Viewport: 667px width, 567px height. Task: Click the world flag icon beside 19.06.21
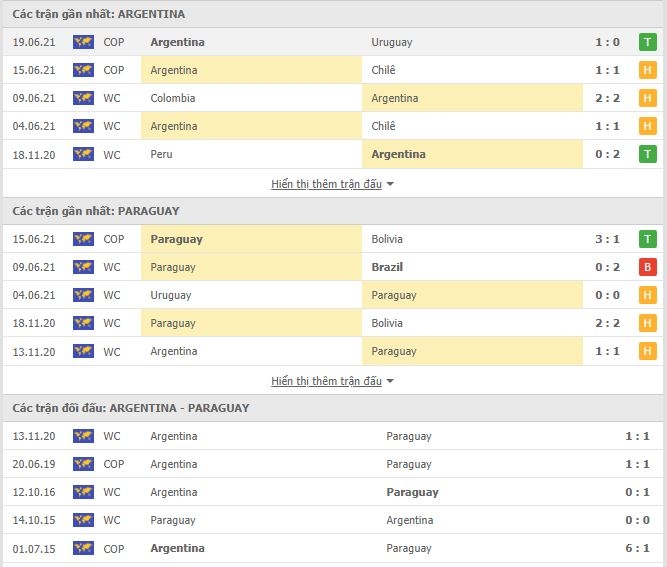[x=83, y=42]
